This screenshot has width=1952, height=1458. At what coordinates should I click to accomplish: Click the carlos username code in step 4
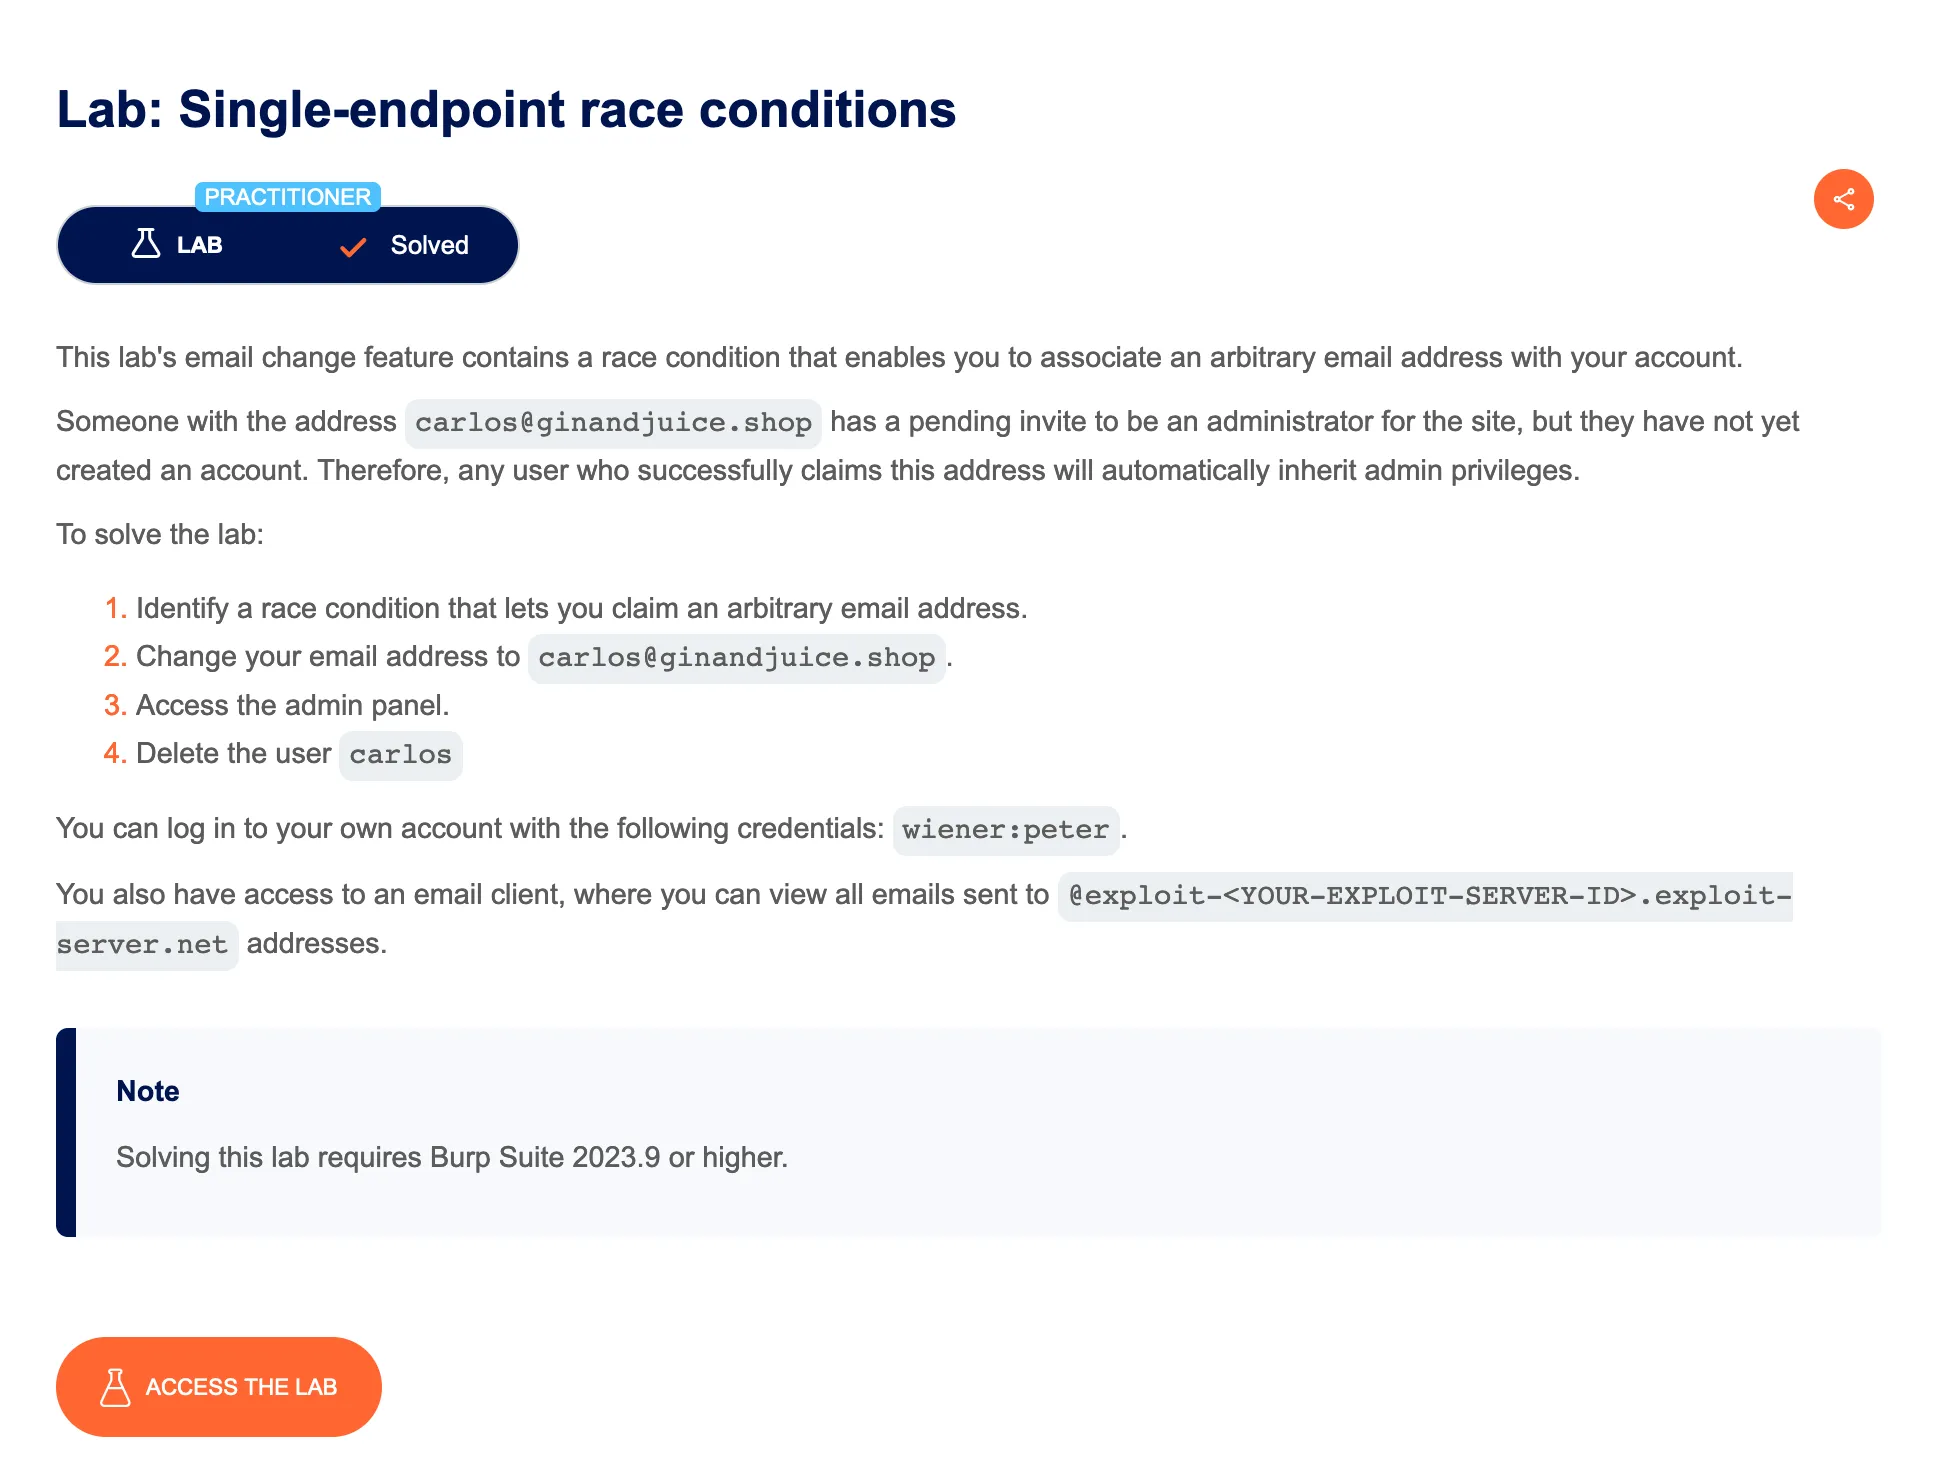[400, 755]
